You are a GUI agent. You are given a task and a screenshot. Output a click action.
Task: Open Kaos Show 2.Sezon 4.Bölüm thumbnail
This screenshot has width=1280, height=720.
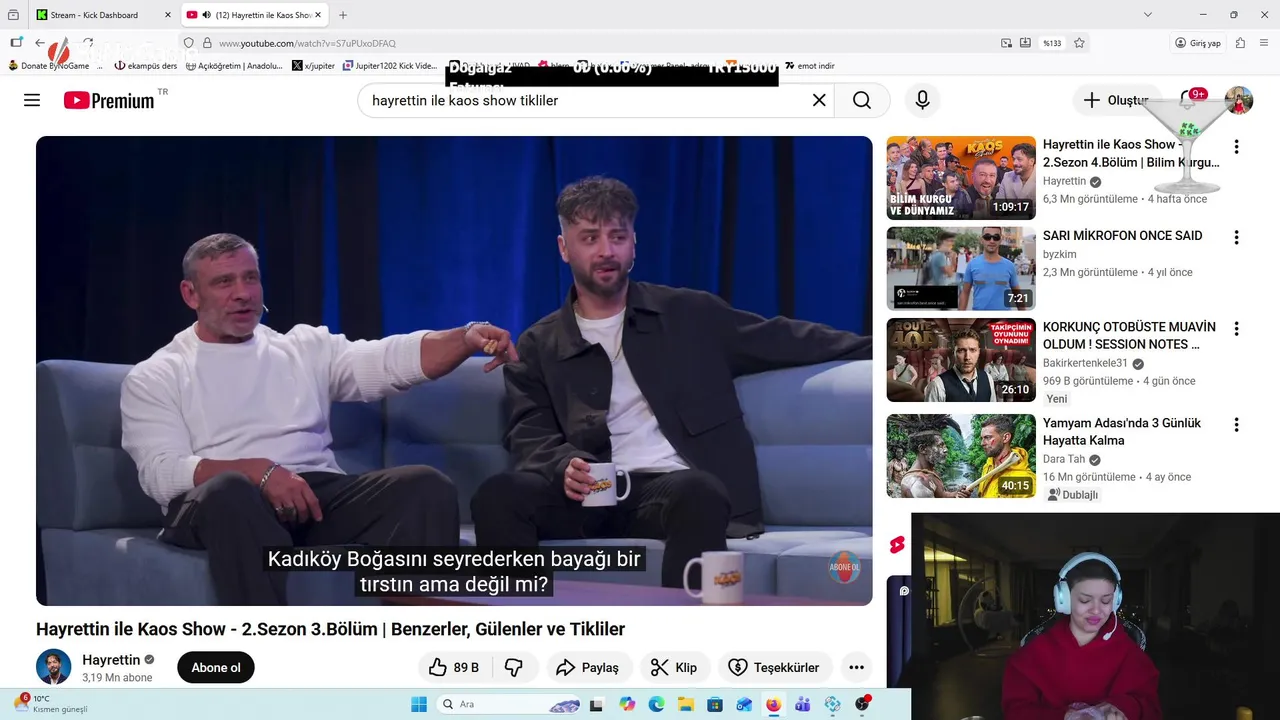coord(961,178)
